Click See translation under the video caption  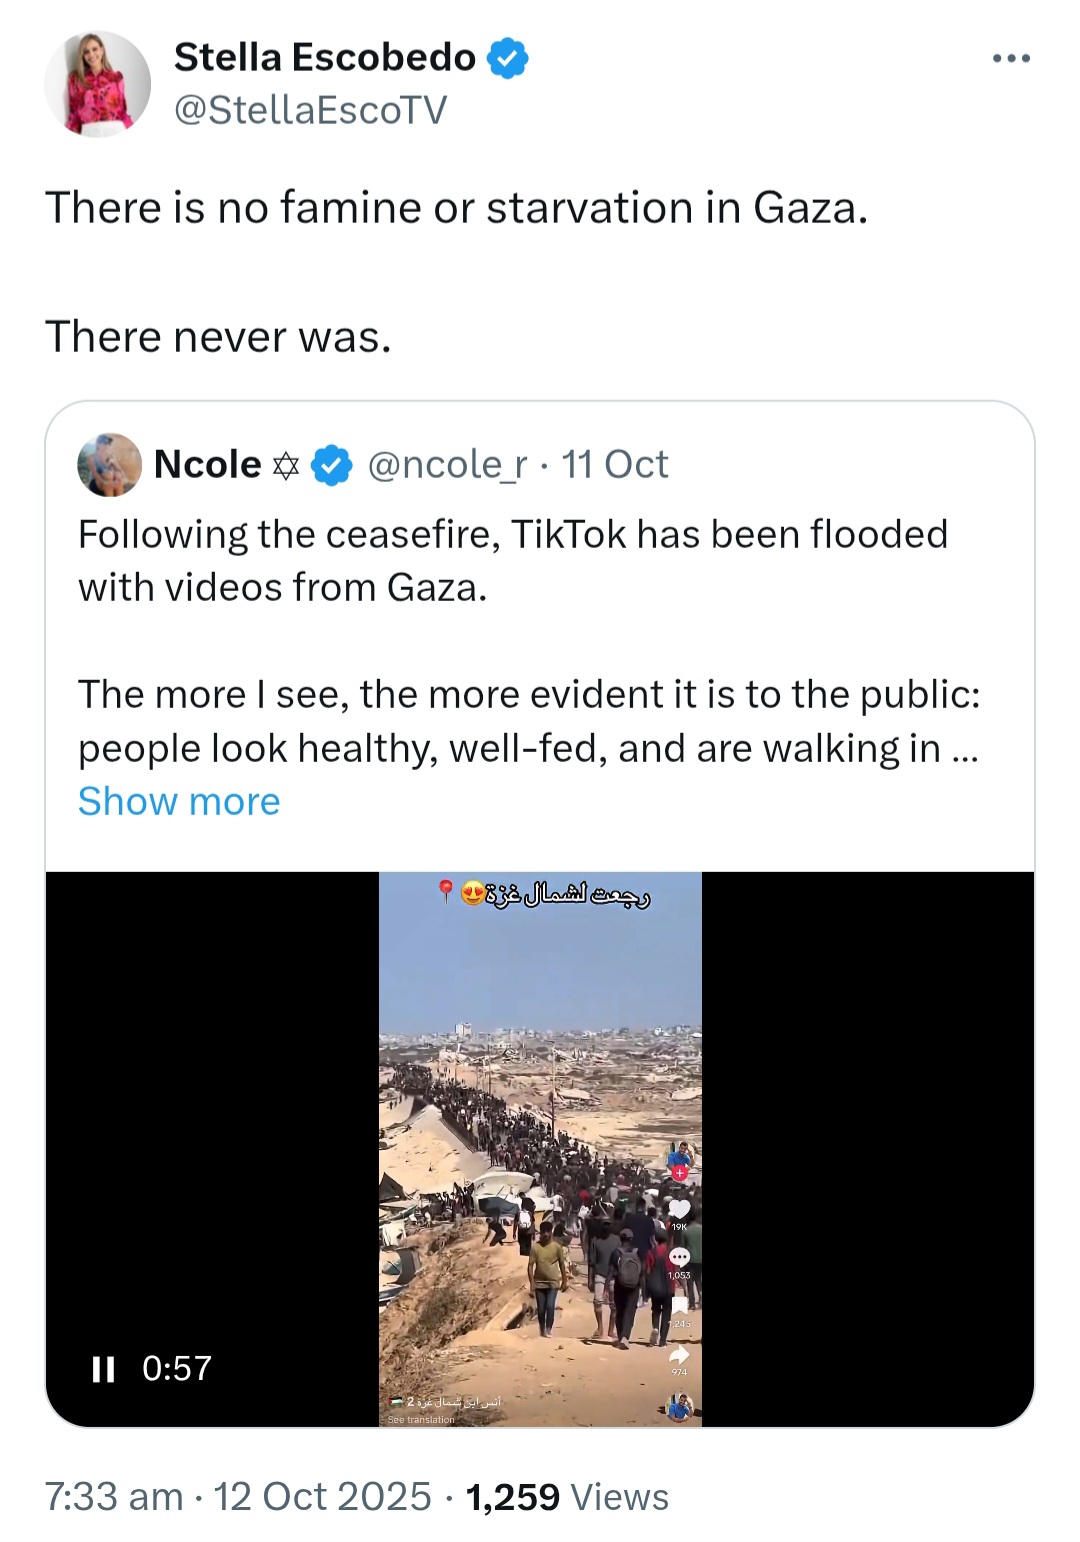click(421, 1419)
